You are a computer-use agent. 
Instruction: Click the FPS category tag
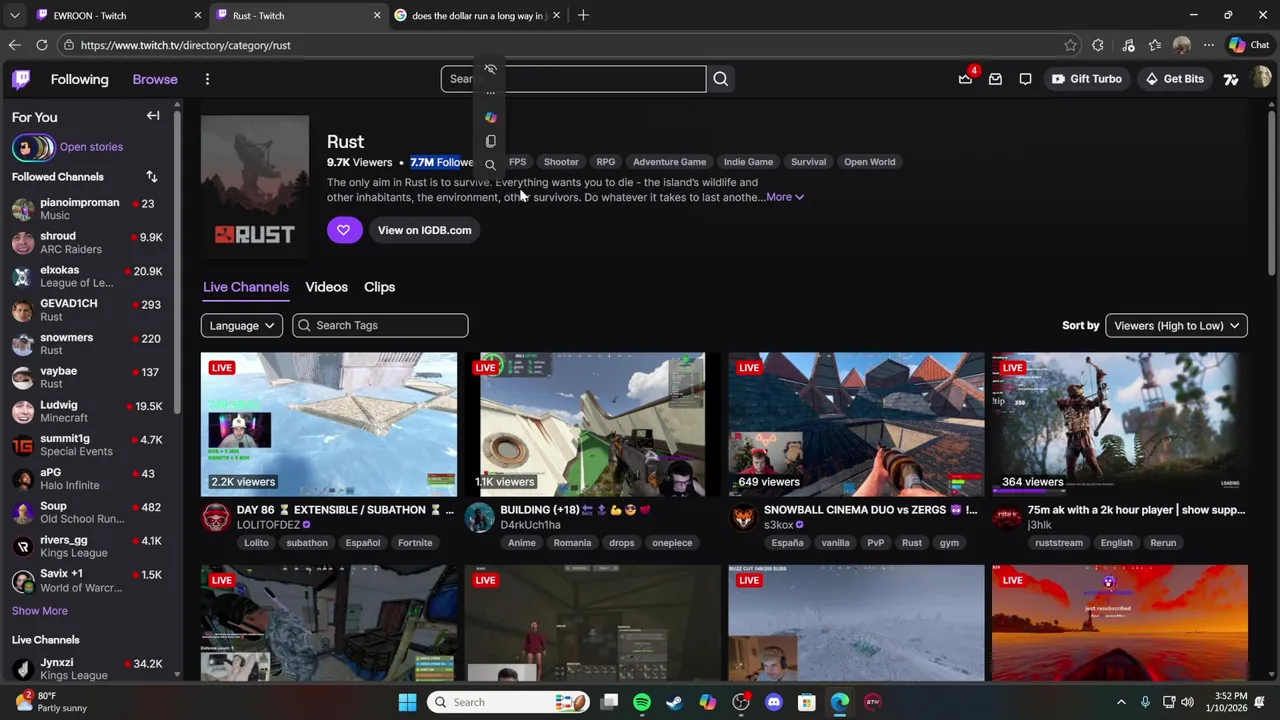coord(517,162)
